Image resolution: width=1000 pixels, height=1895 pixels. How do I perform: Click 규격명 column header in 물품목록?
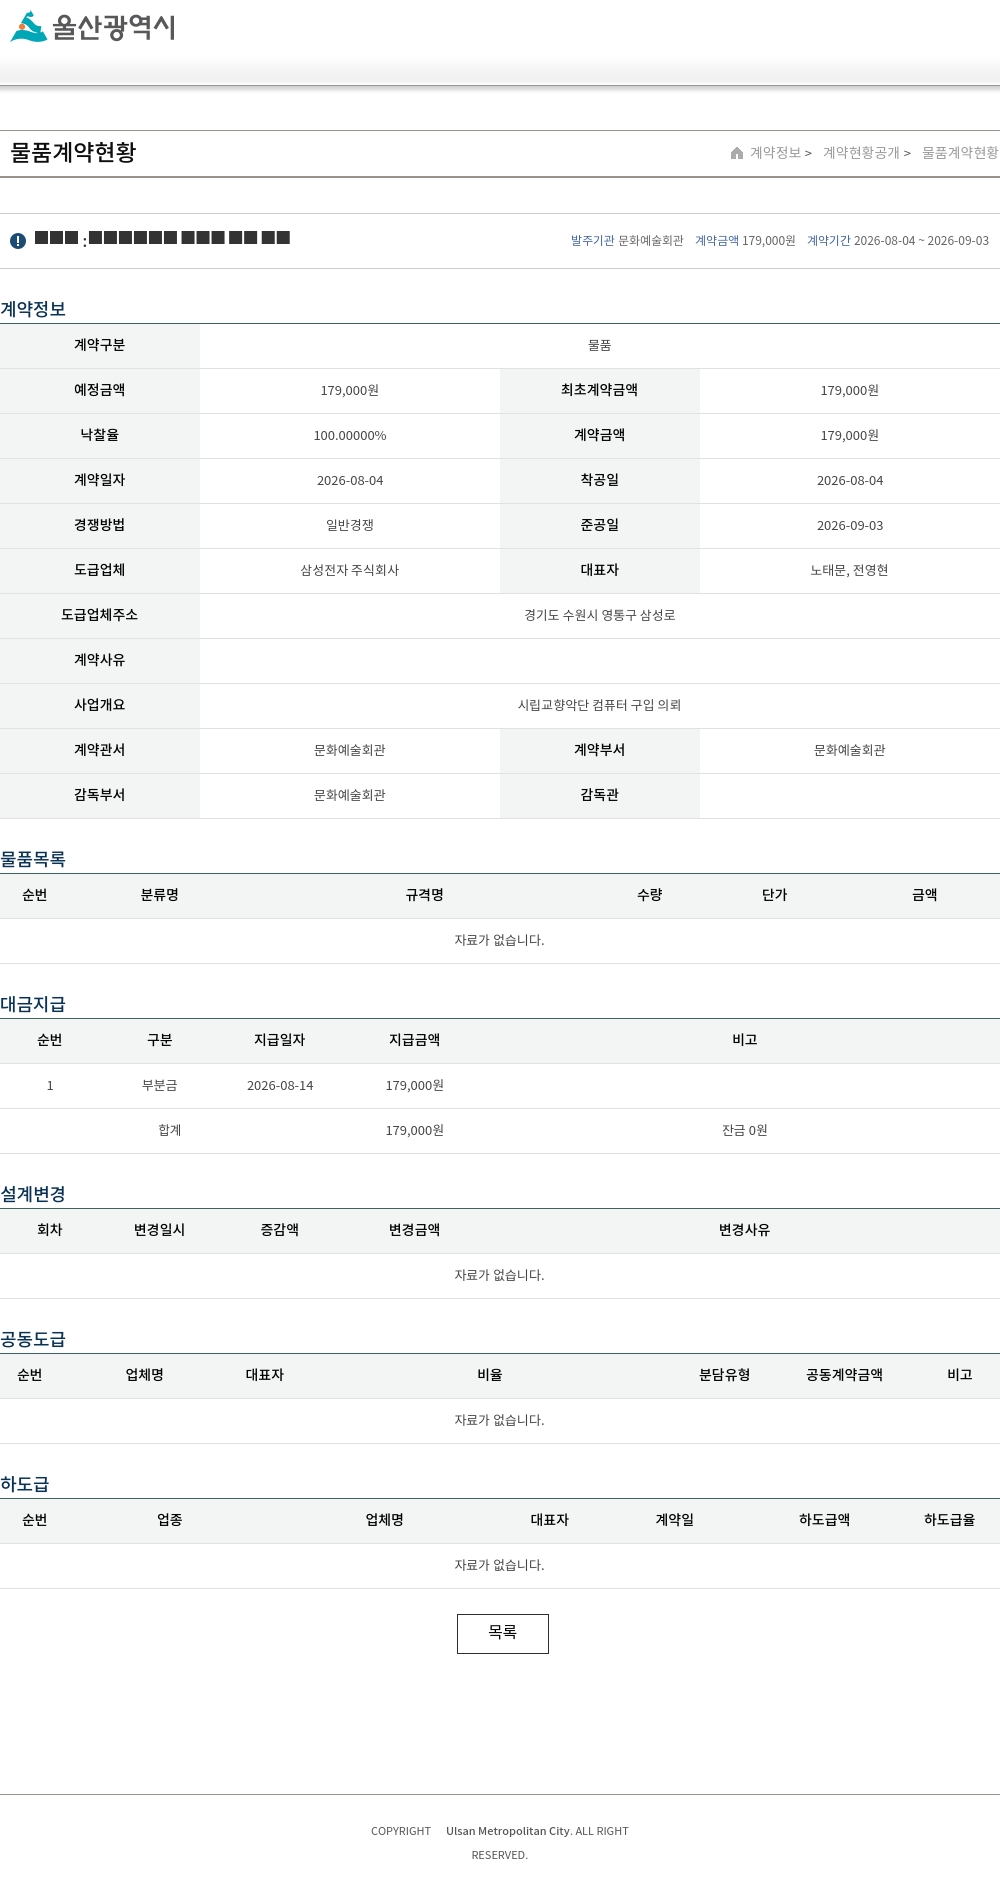[425, 896]
